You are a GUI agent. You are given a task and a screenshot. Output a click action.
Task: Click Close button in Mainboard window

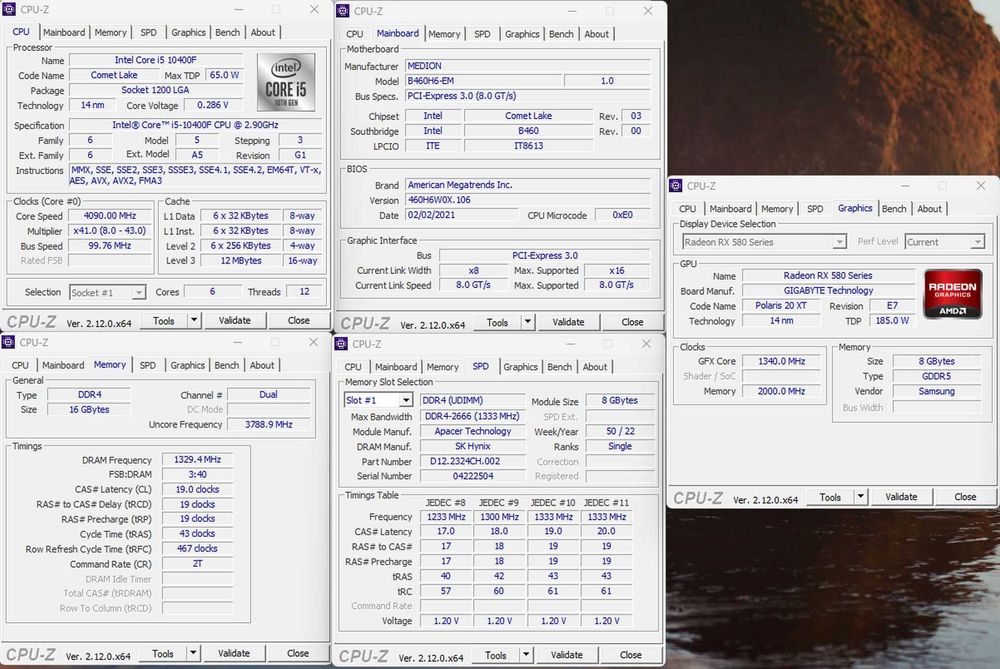(632, 322)
